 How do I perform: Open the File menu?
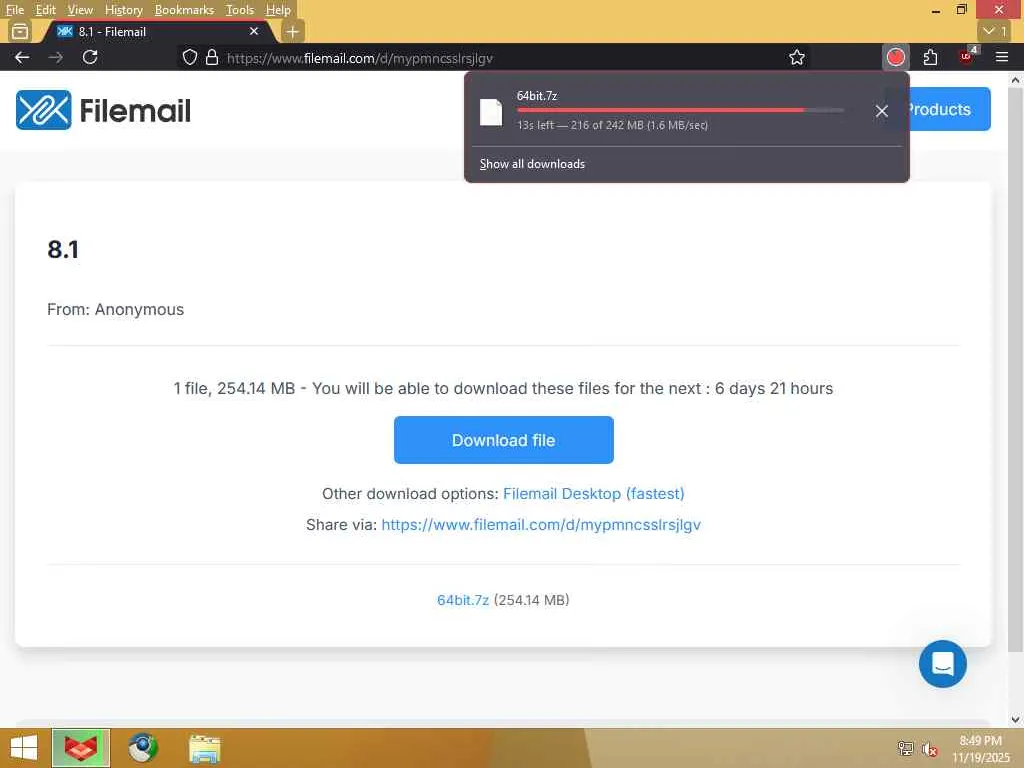click(x=14, y=10)
